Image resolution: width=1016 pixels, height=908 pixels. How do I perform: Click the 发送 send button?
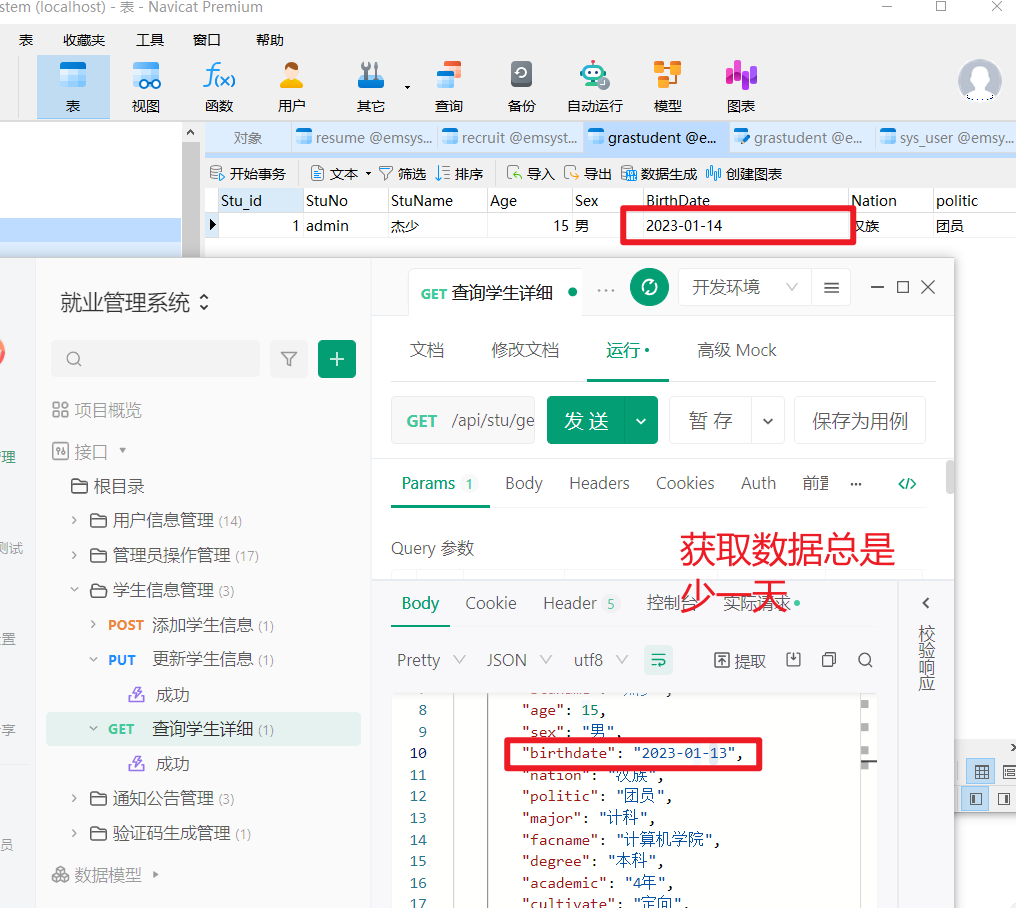tap(586, 421)
